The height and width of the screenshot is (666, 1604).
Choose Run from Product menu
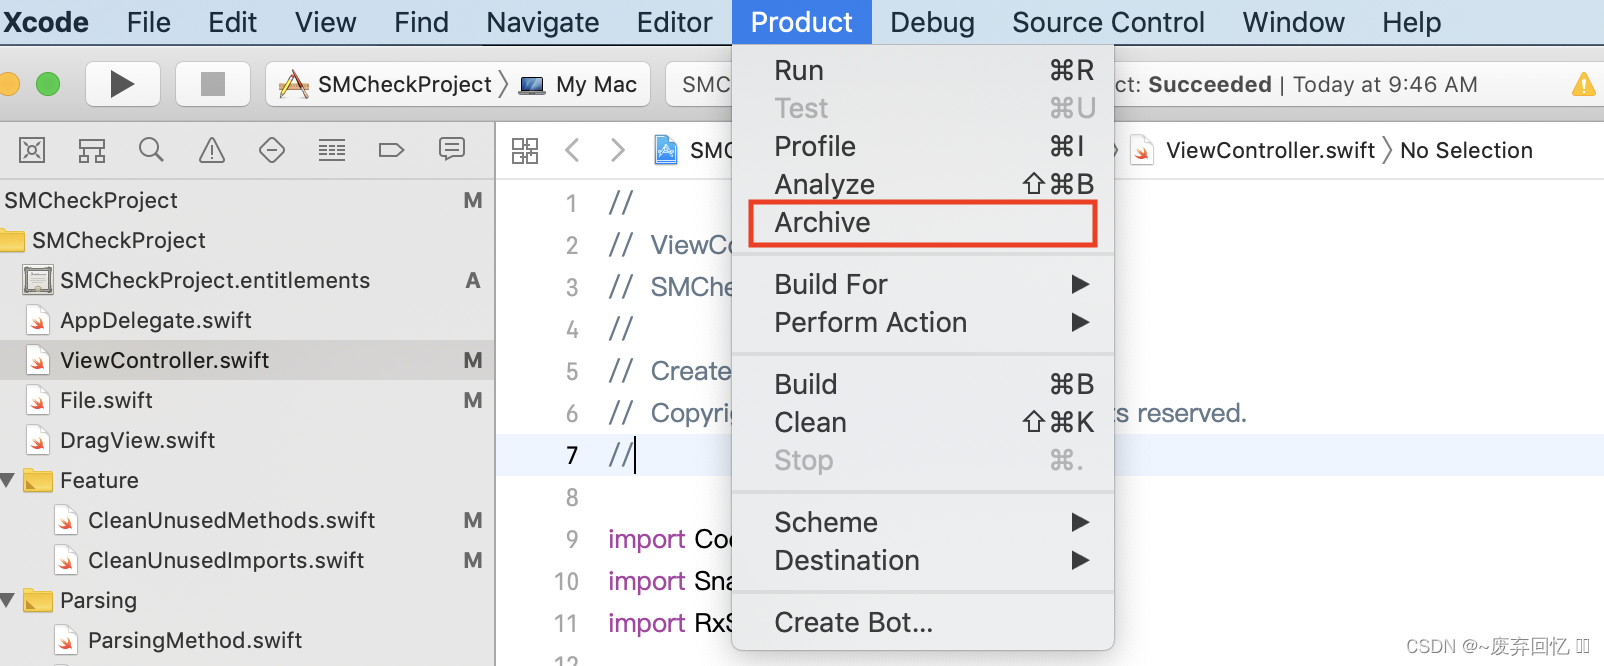tap(923, 71)
